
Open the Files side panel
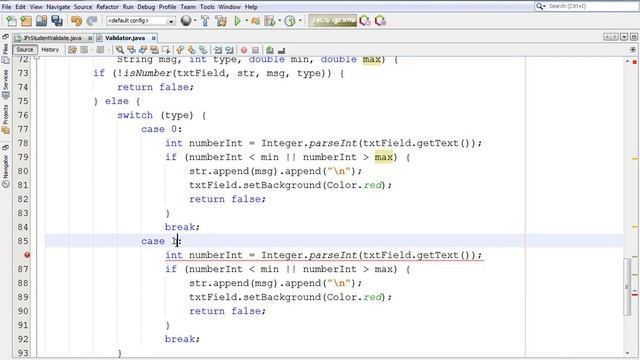pyautogui.click(x=5, y=54)
